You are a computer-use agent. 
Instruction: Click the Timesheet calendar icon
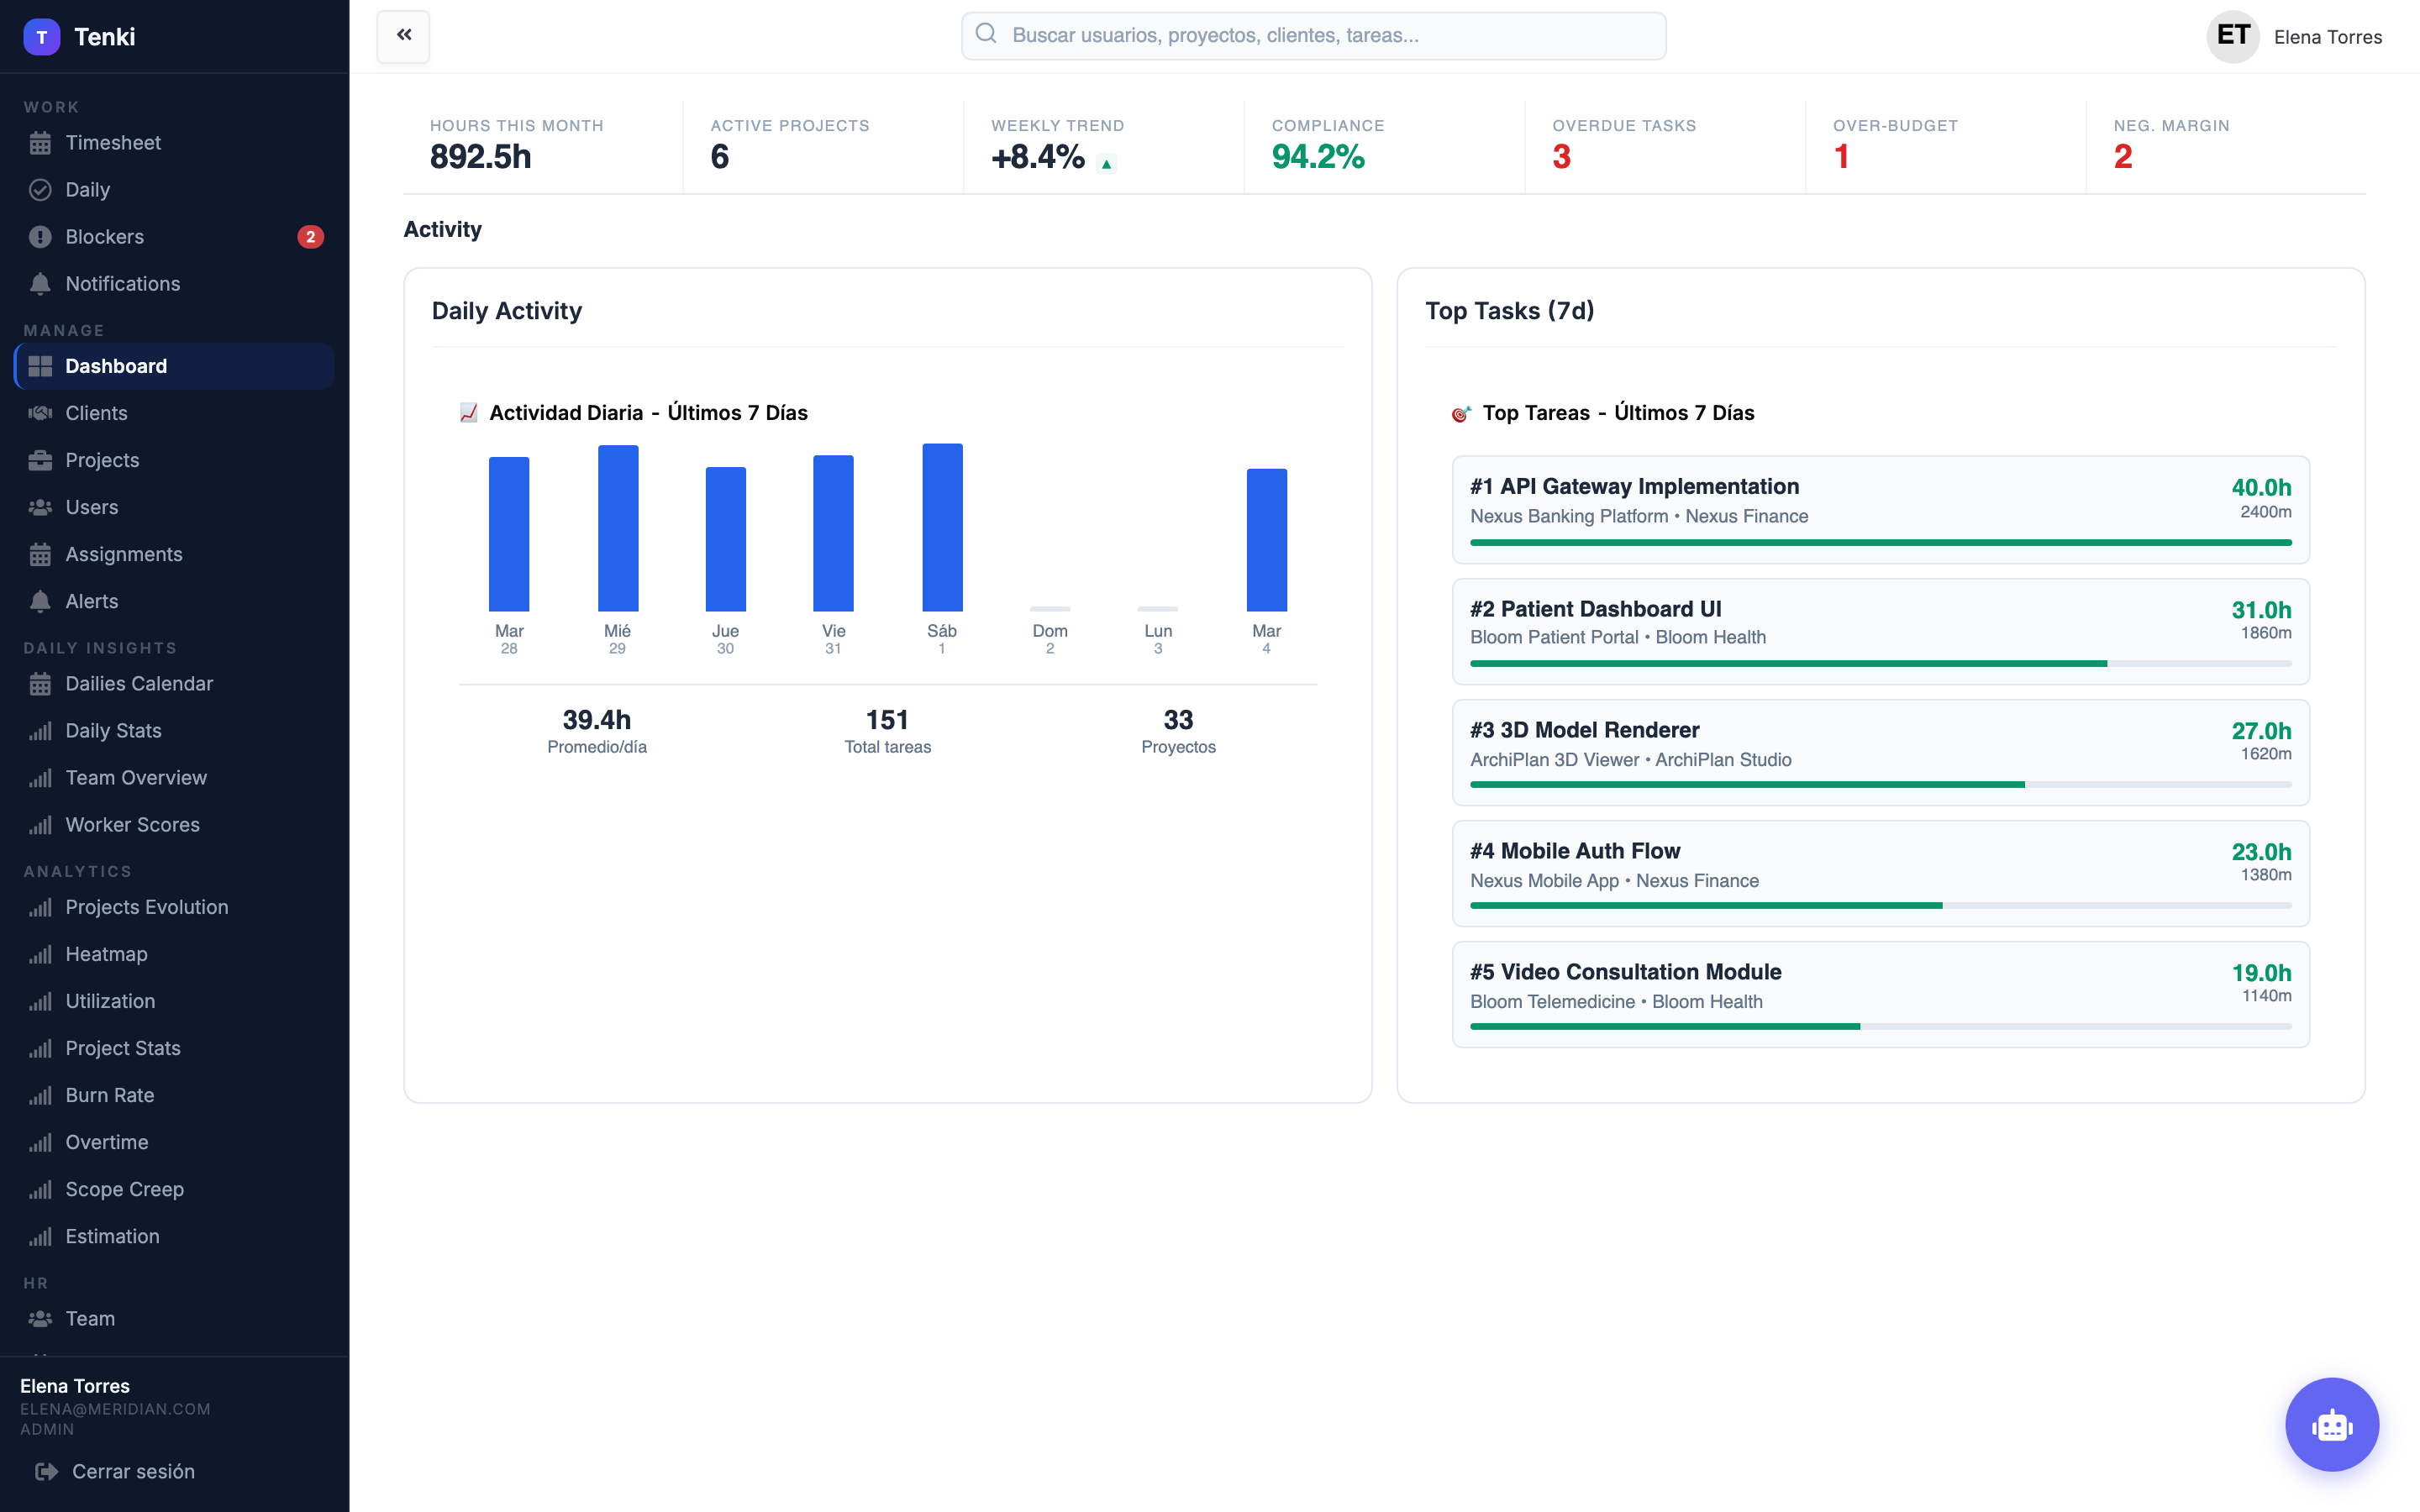tap(40, 143)
